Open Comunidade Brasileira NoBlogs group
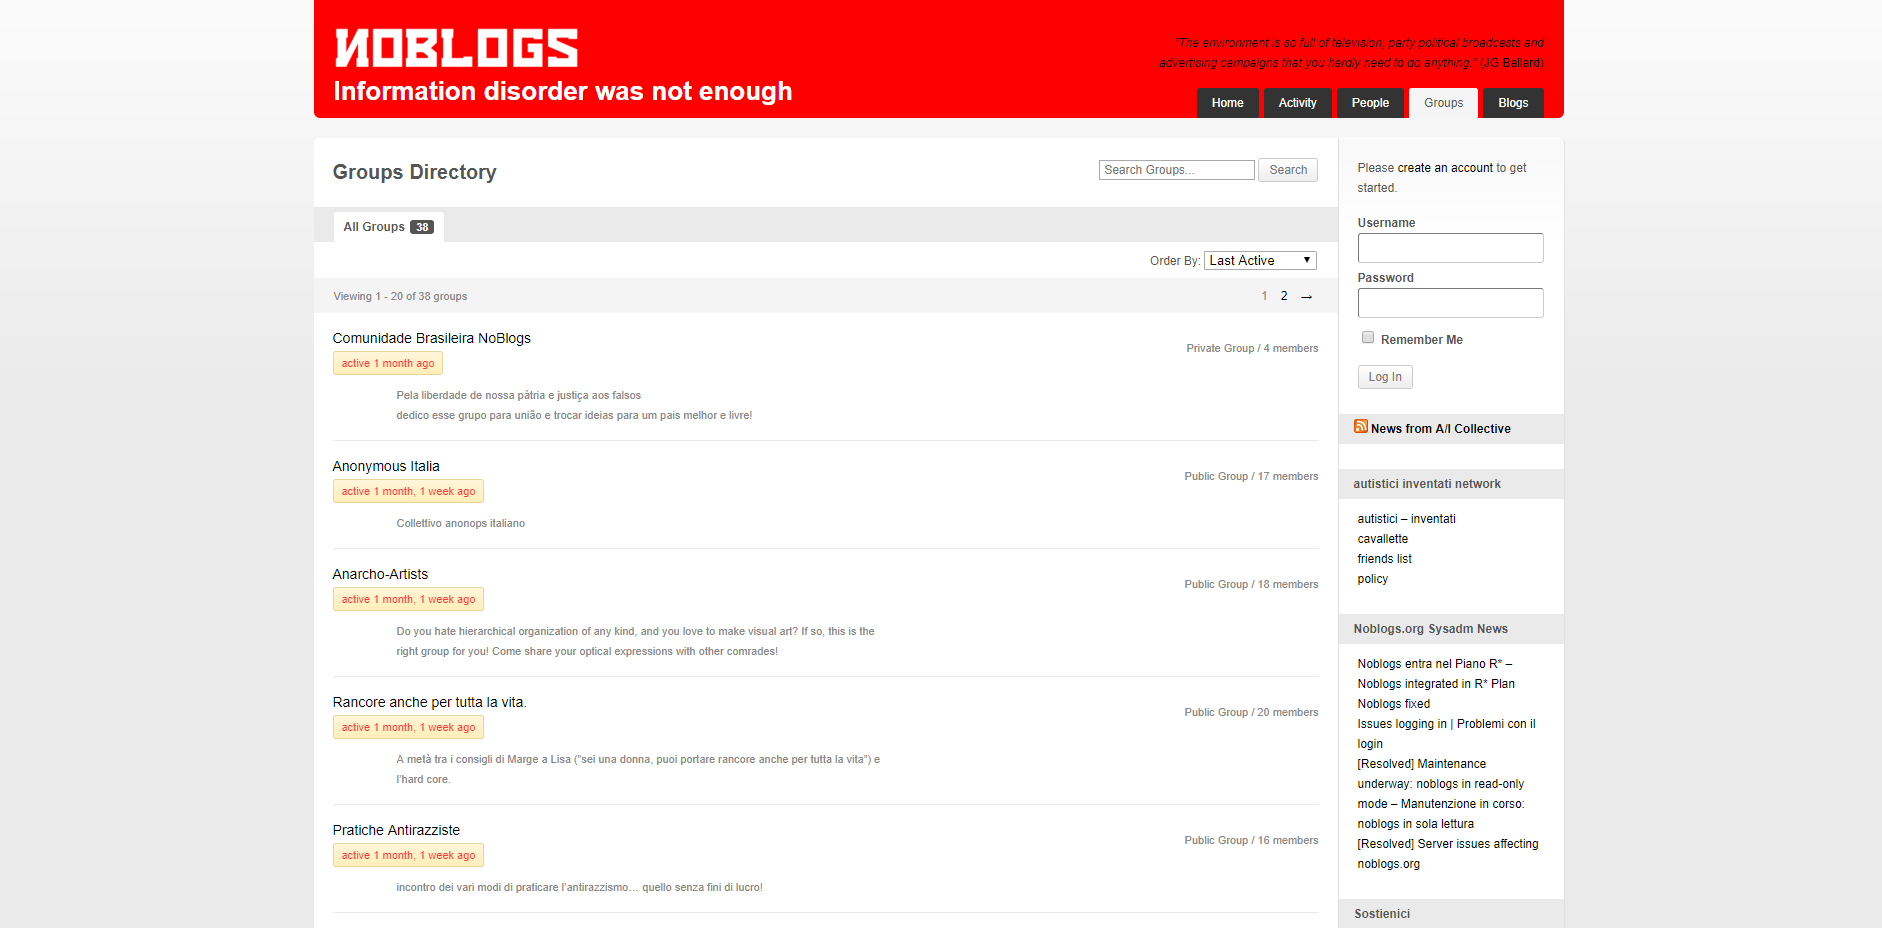 click(431, 338)
